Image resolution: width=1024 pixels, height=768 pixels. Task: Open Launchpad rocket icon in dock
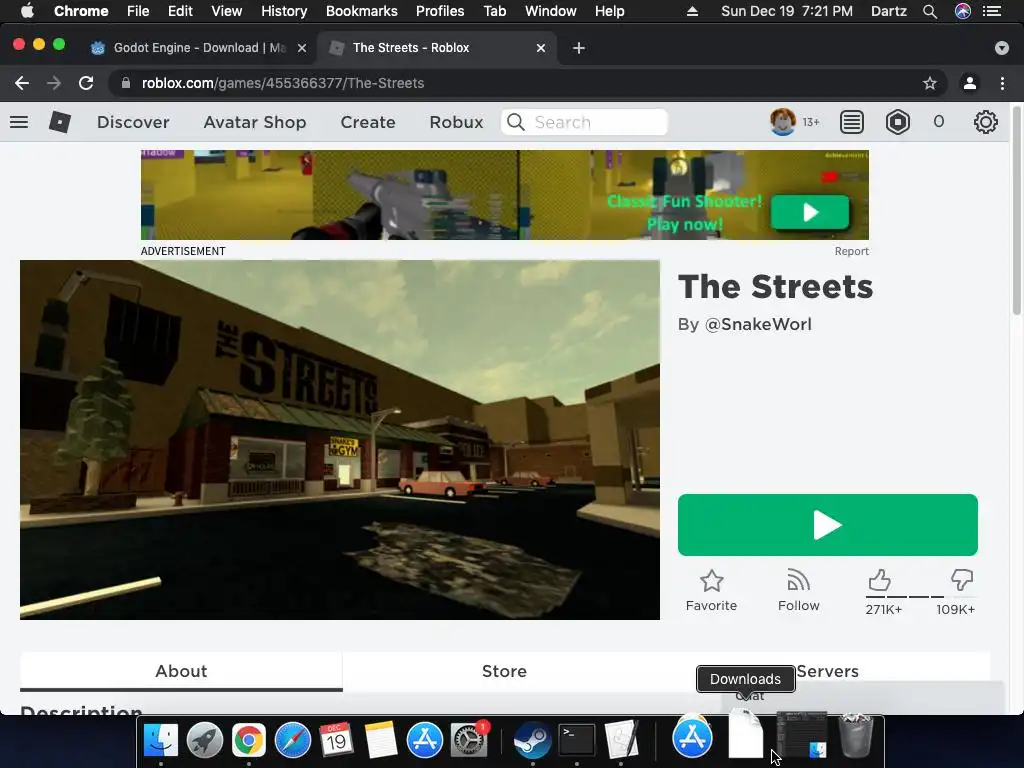[204, 740]
